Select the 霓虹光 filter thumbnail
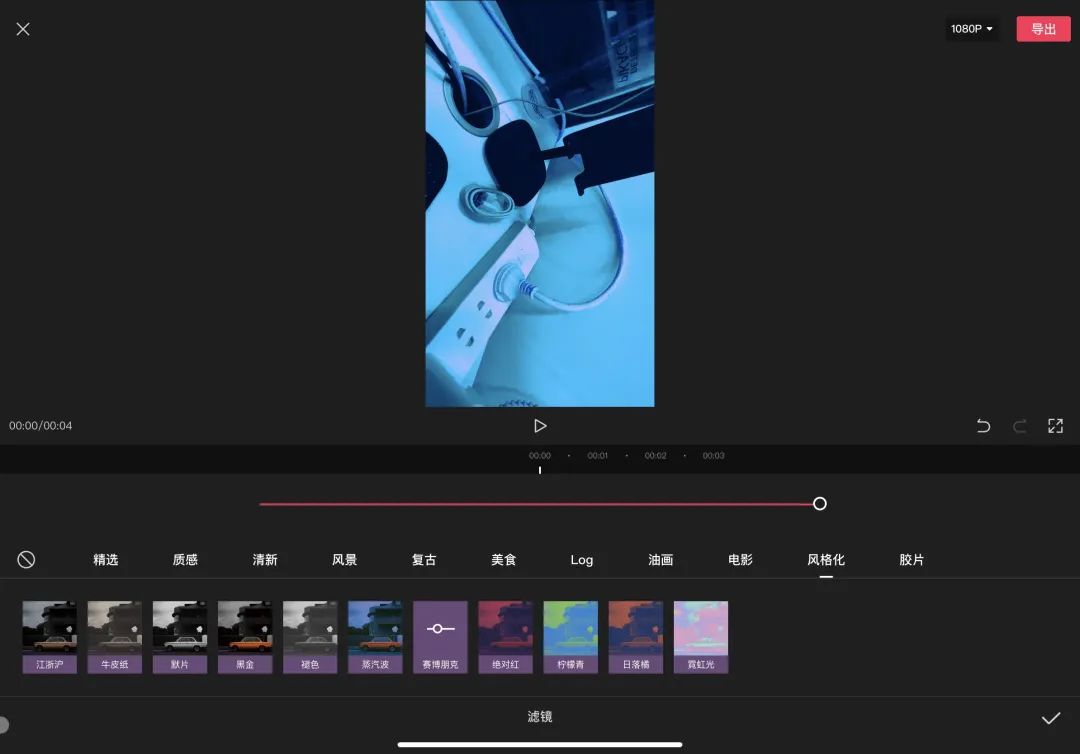The width and height of the screenshot is (1080, 754). click(x=700, y=637)
